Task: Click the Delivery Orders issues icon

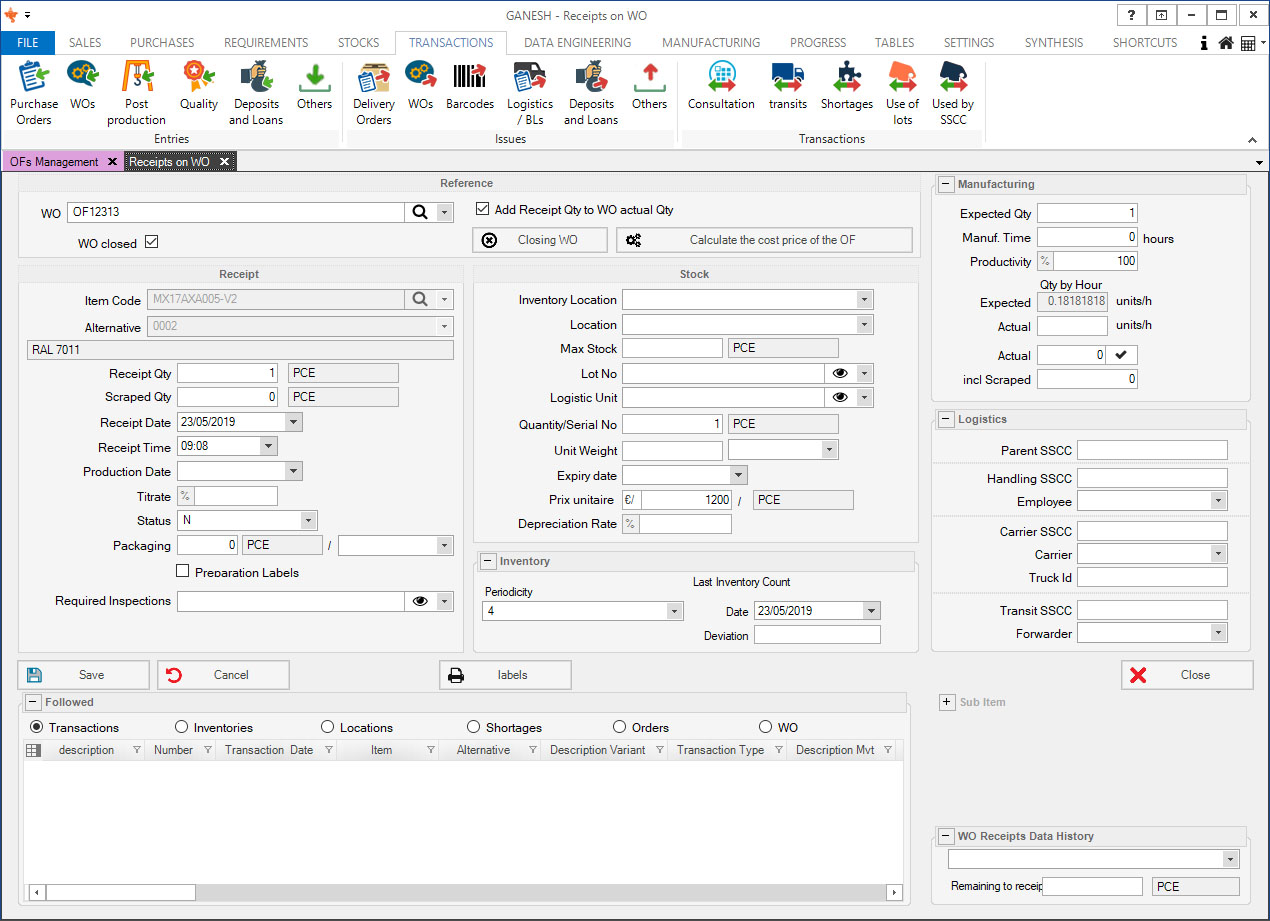Action: pos(373,91)
